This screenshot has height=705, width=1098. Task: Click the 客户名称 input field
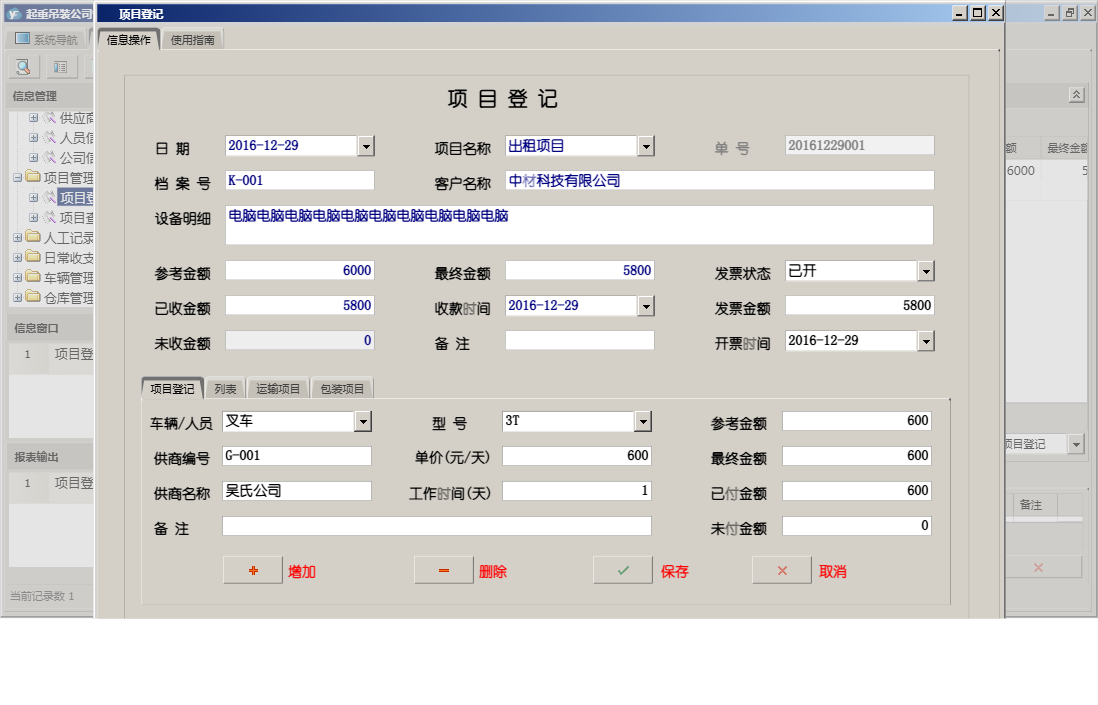coord(719,181)
